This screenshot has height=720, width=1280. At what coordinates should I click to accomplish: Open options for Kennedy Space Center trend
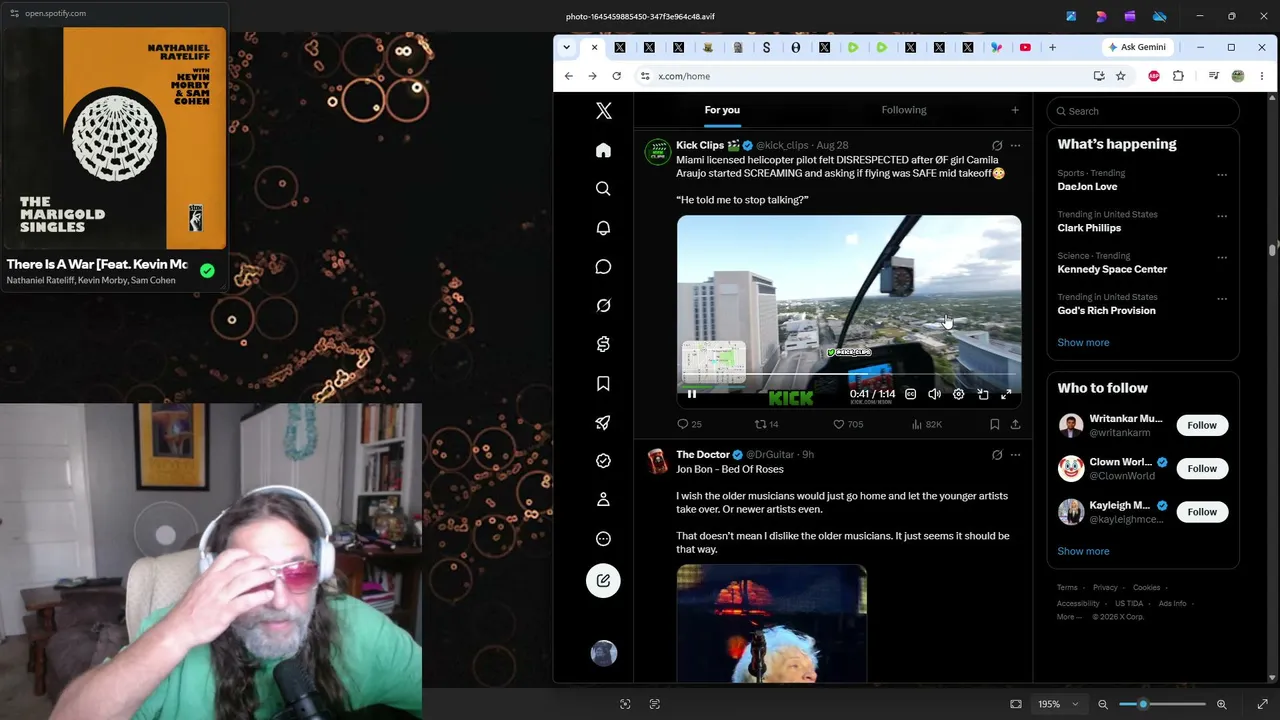pyautogui.click(x=1222, y=257)
